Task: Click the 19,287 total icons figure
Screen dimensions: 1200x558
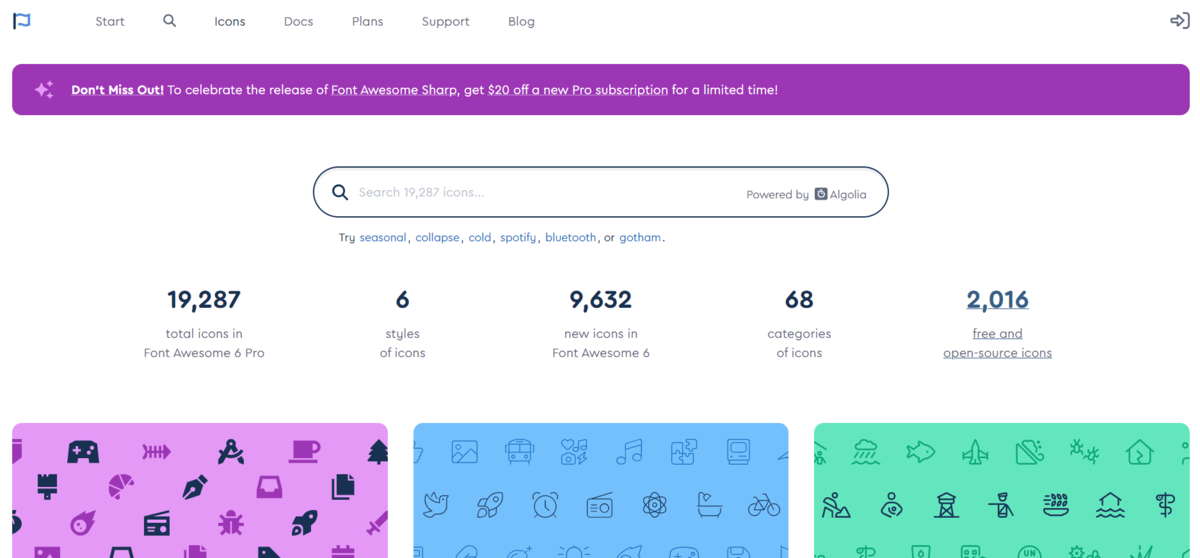Action: point(204,299)
